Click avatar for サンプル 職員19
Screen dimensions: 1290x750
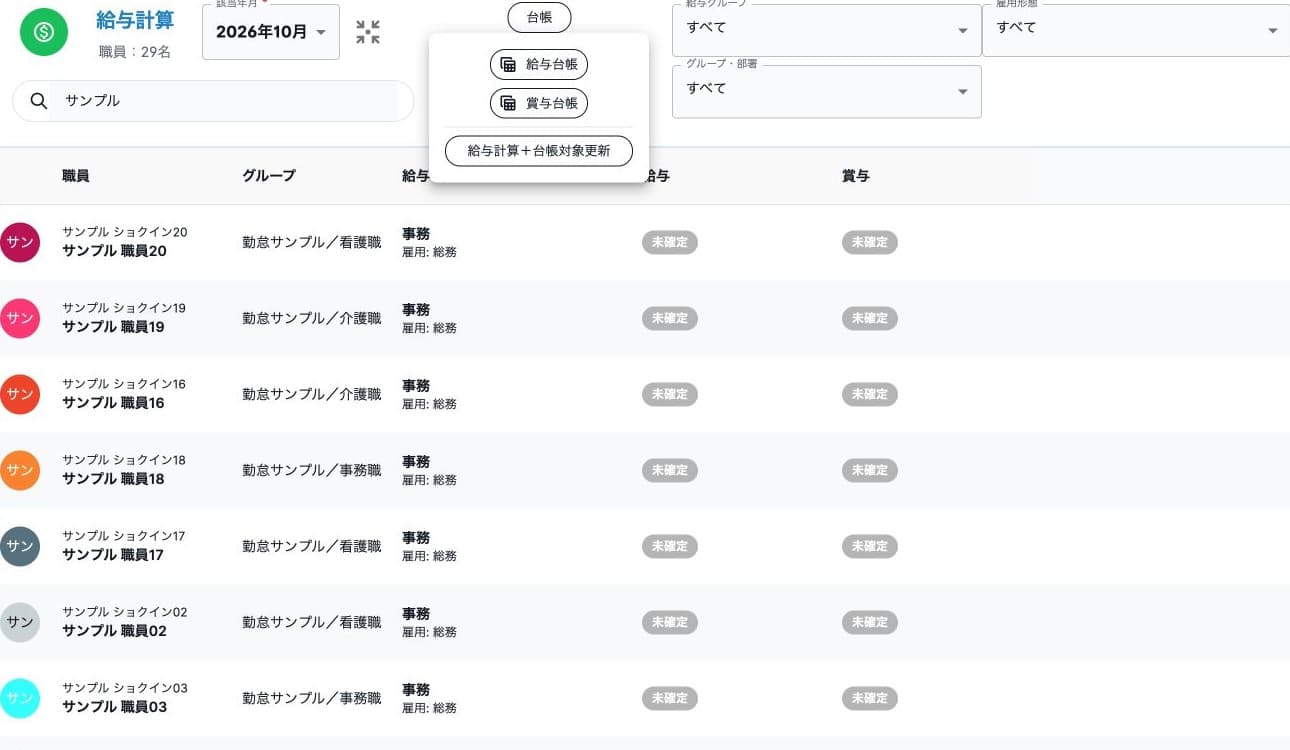pyautogui.click(x=20, y=318)
